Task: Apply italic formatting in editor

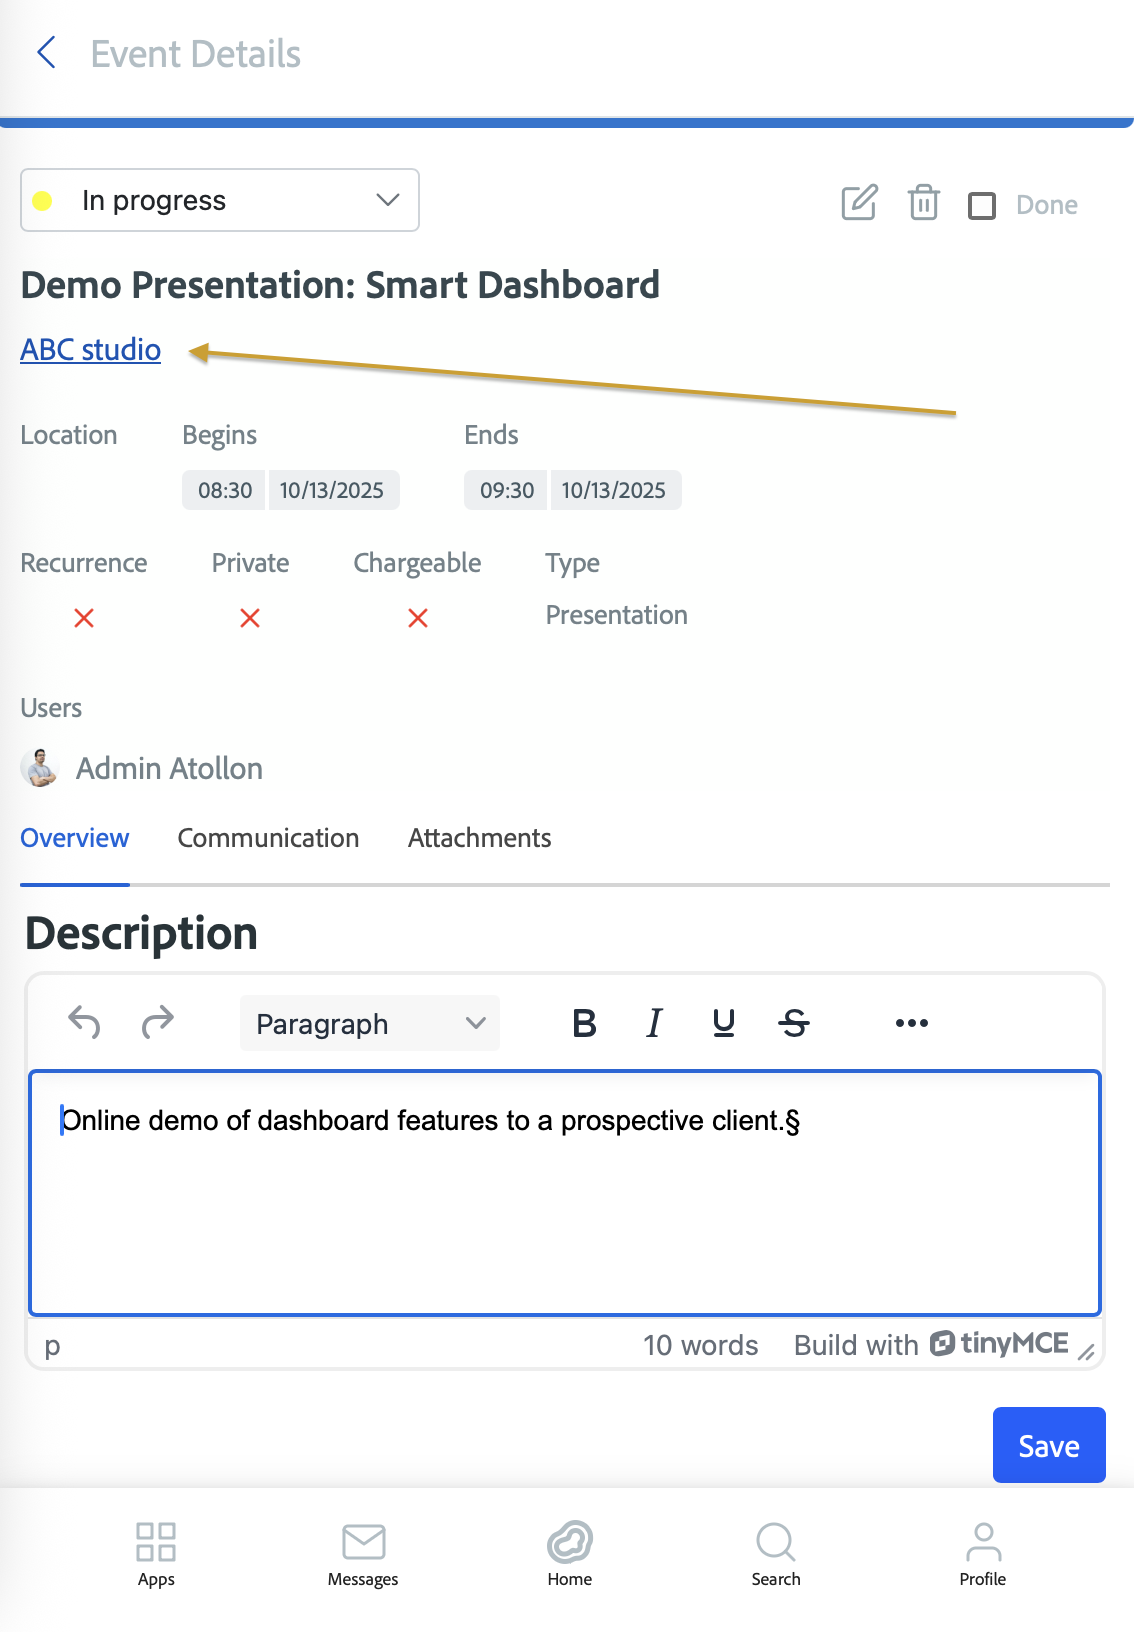Action: [x=654, y=1023]
